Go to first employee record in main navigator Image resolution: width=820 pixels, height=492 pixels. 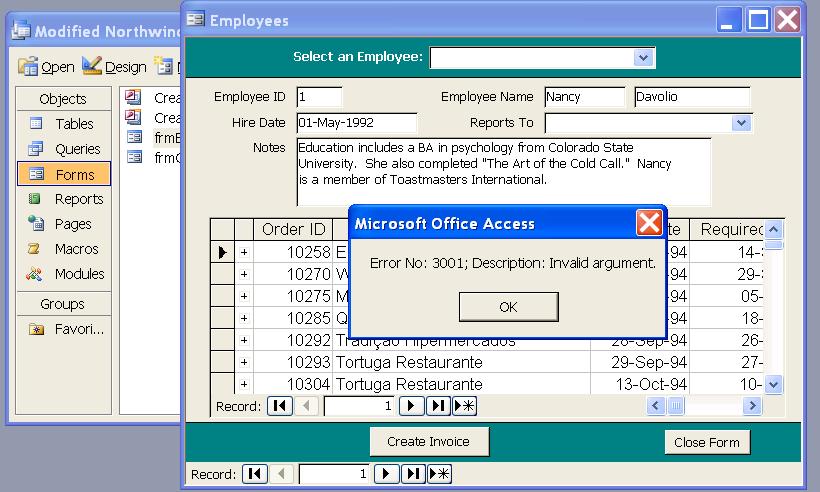point(255,474)
